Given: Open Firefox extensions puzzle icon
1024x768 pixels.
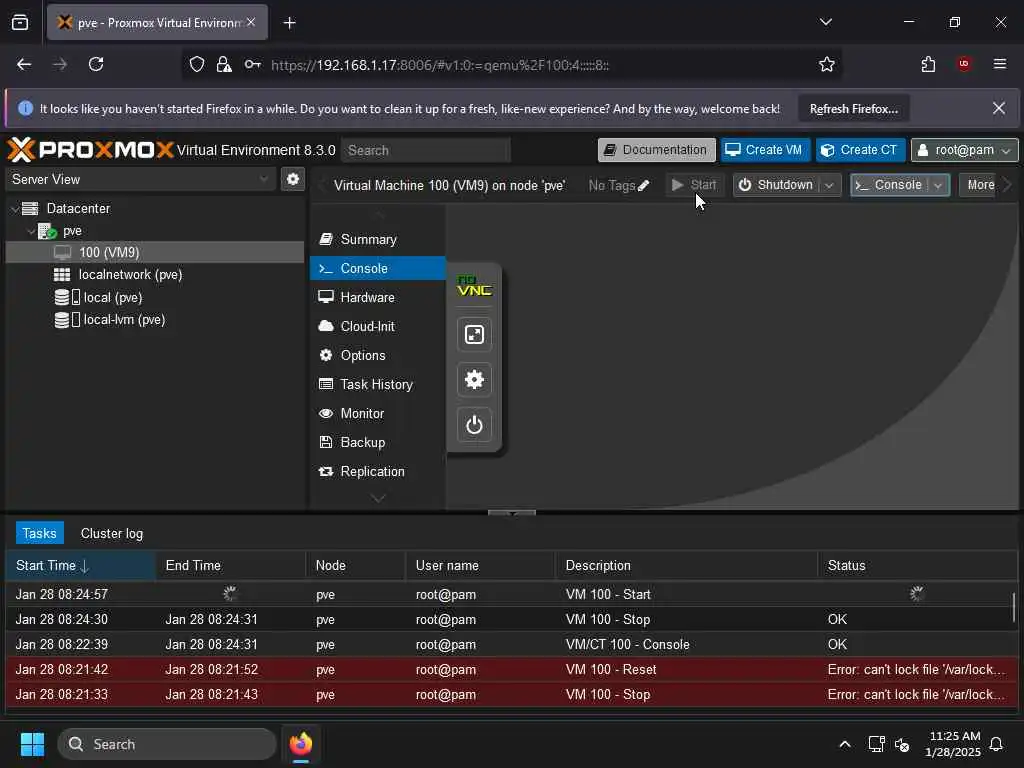Looking at the screenshot, I should pyautogui.click(x=928, y=64).
